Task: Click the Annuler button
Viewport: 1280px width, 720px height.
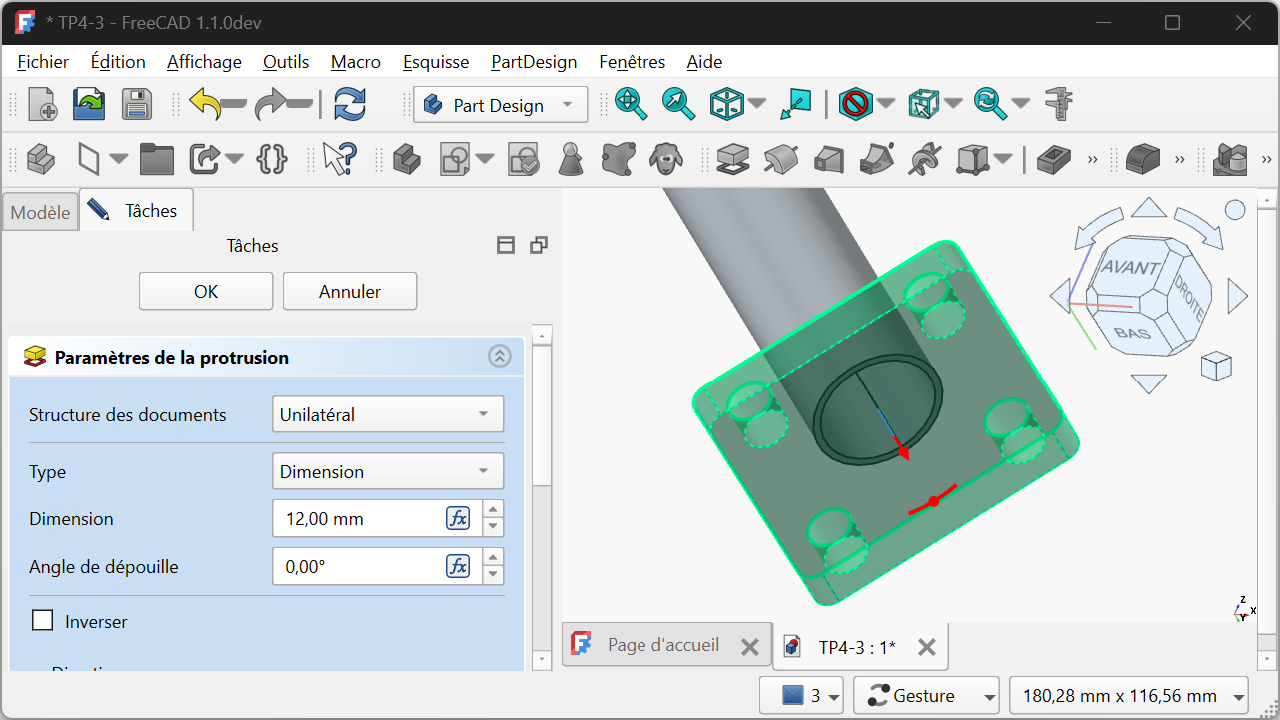Action: pyautogui.click(x=349, y=292)
